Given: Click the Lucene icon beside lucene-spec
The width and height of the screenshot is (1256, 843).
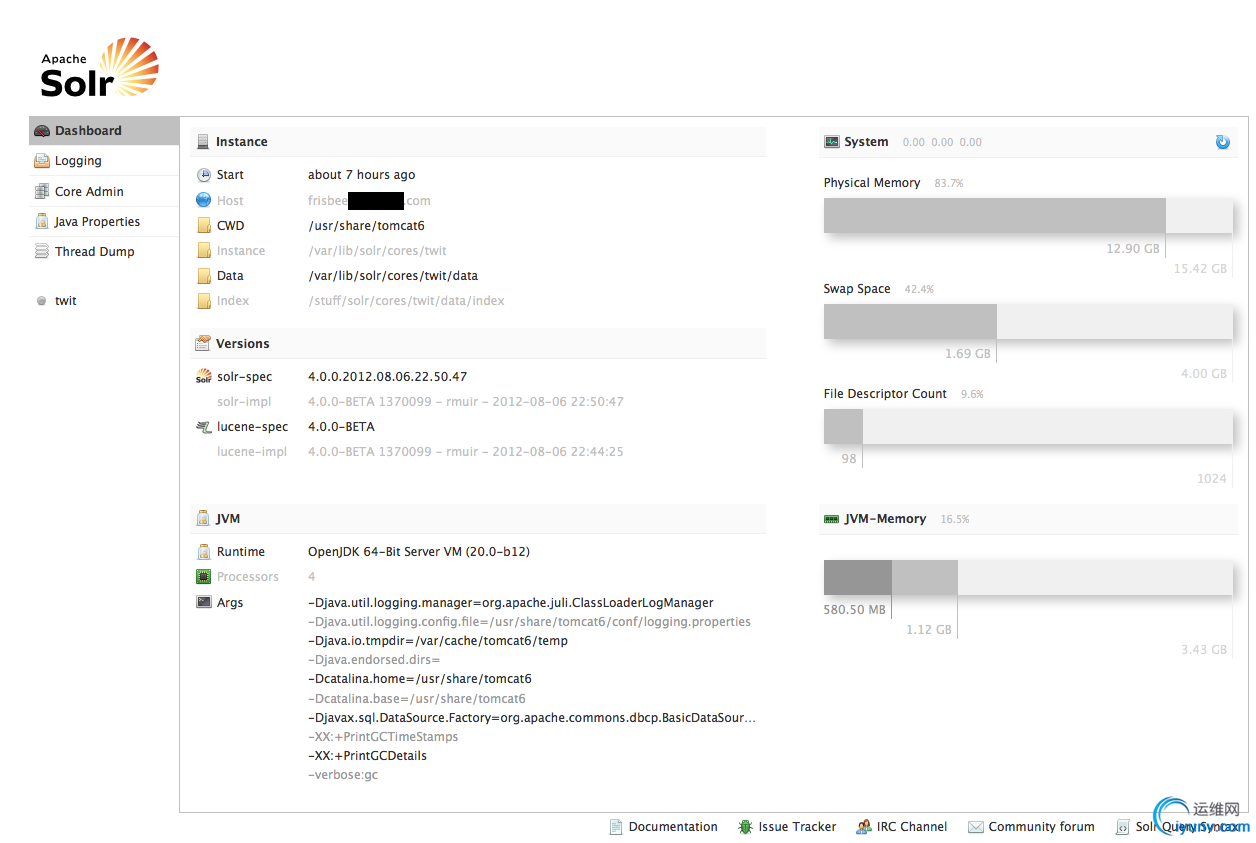Looking at the screenshot, I should [x=204, y=427].
